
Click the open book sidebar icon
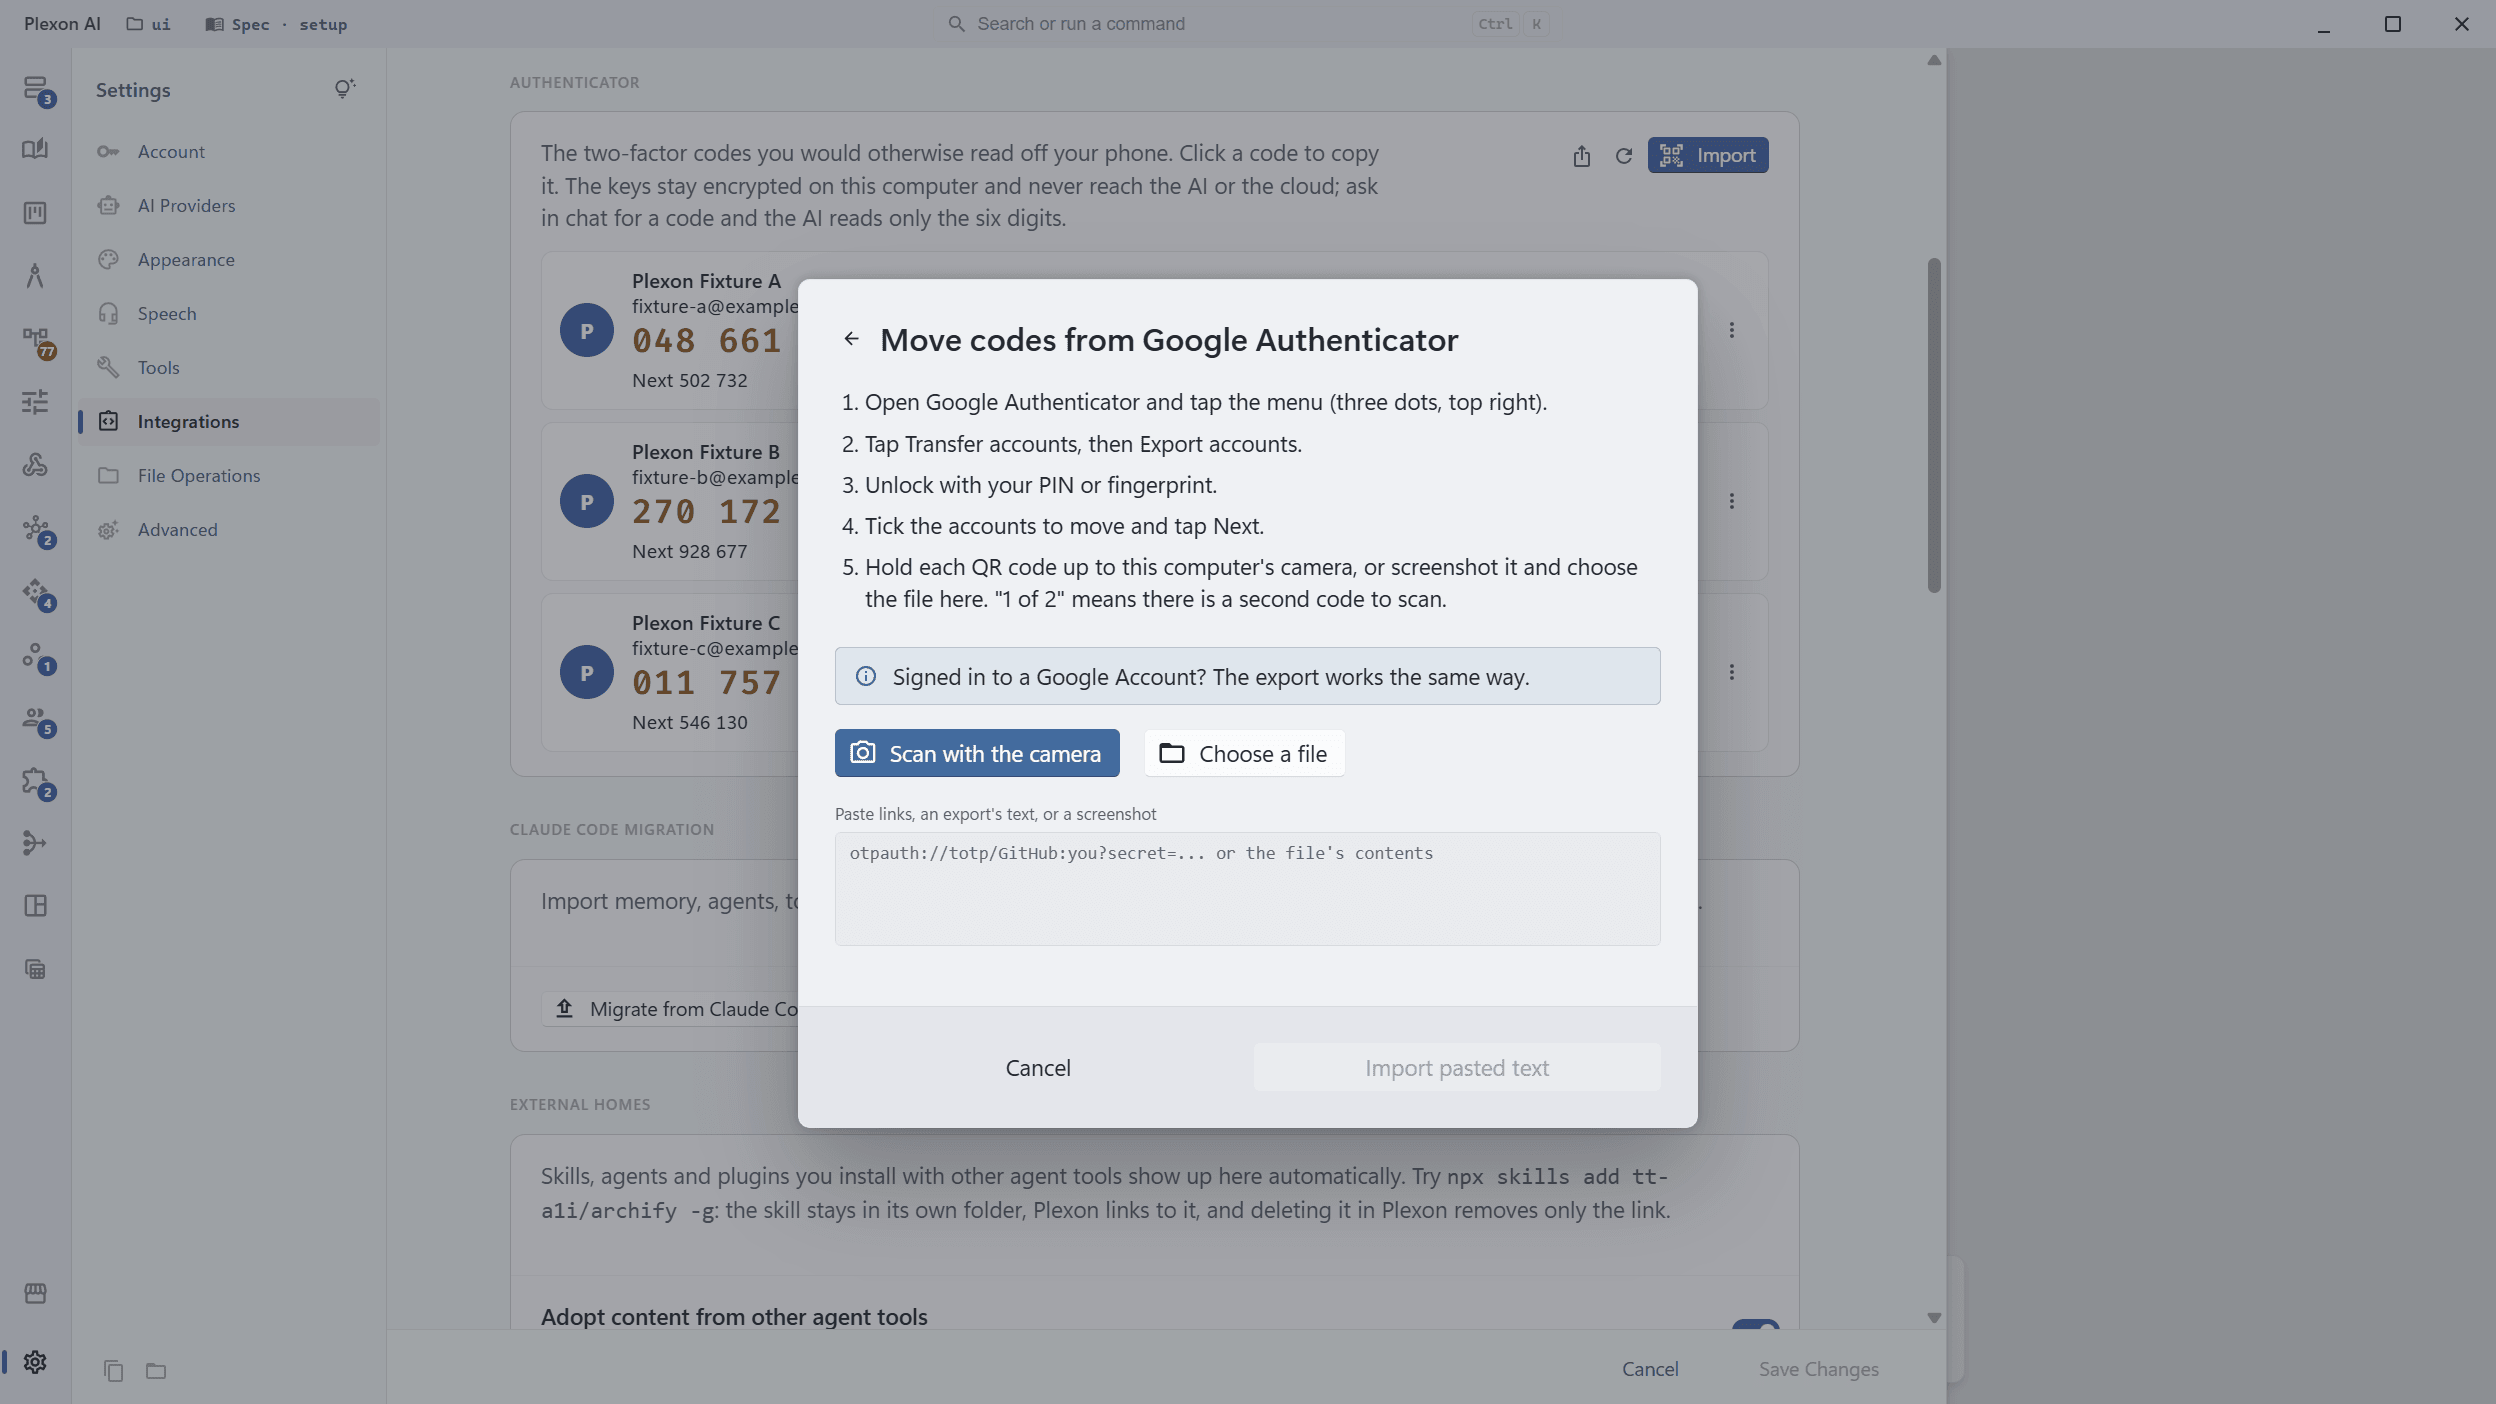pyautogui.click(x=35, y=149)
